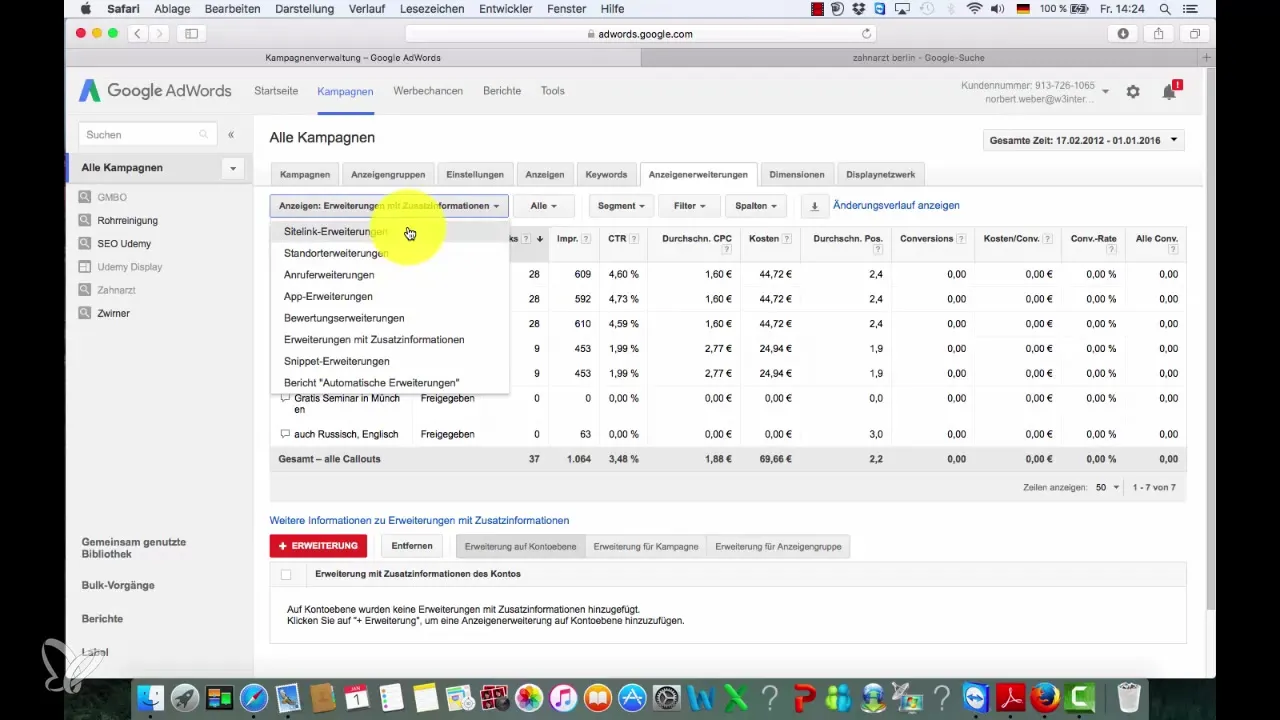Click the help icon beside Impr.
The height and width of the screenshot is (720, 1280).
pos(586,239)
